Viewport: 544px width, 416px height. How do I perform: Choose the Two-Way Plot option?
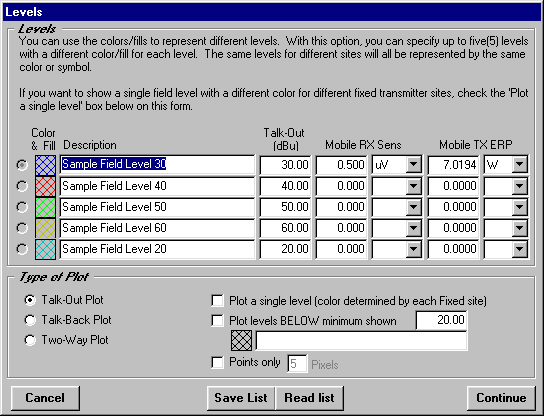point(30,340)
